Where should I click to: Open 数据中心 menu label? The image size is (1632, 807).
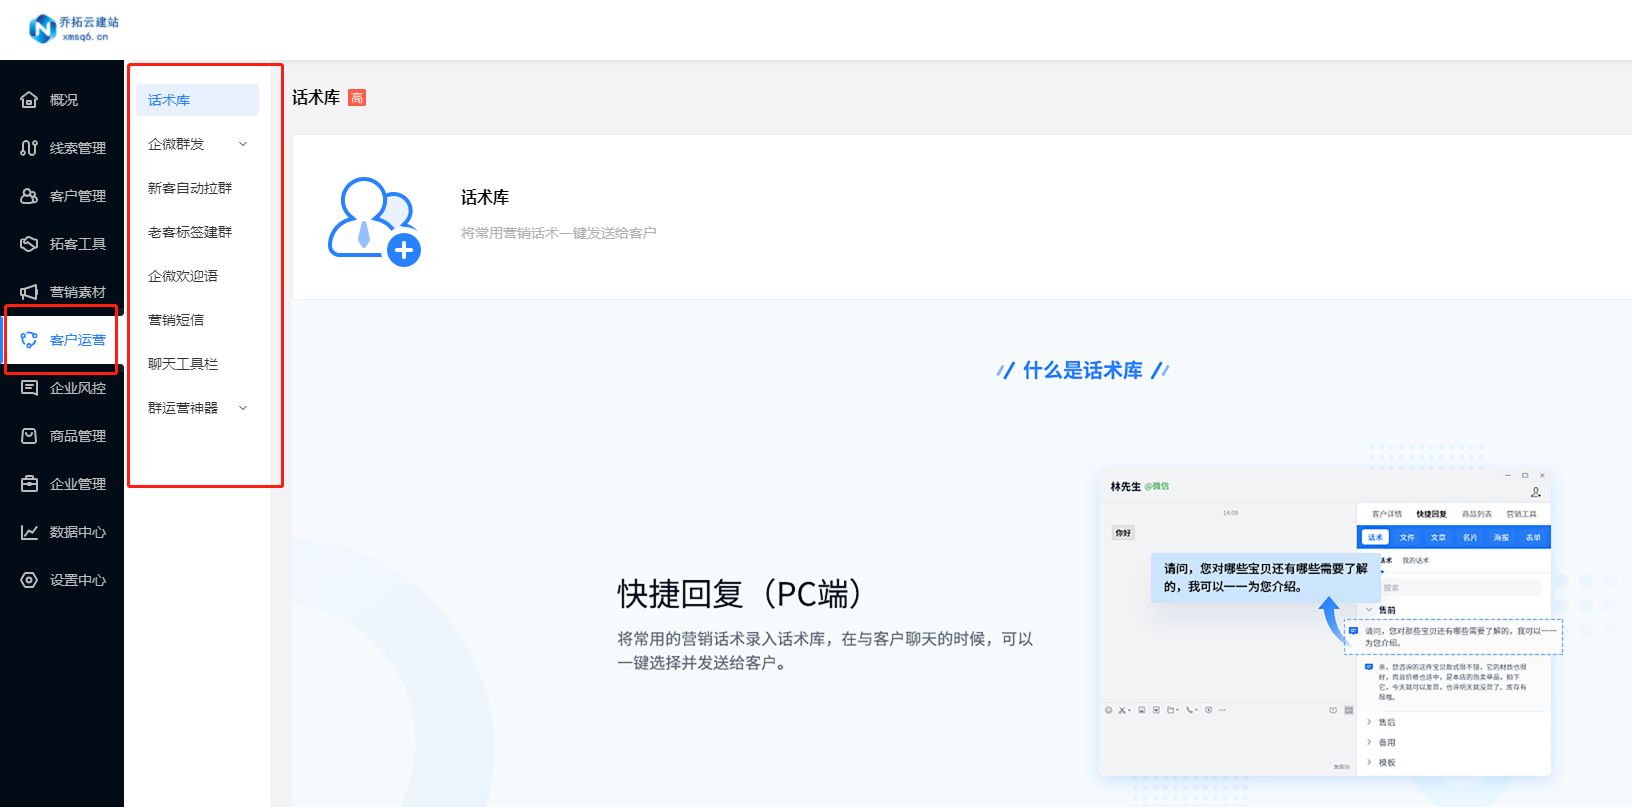(x=78, y=532)
